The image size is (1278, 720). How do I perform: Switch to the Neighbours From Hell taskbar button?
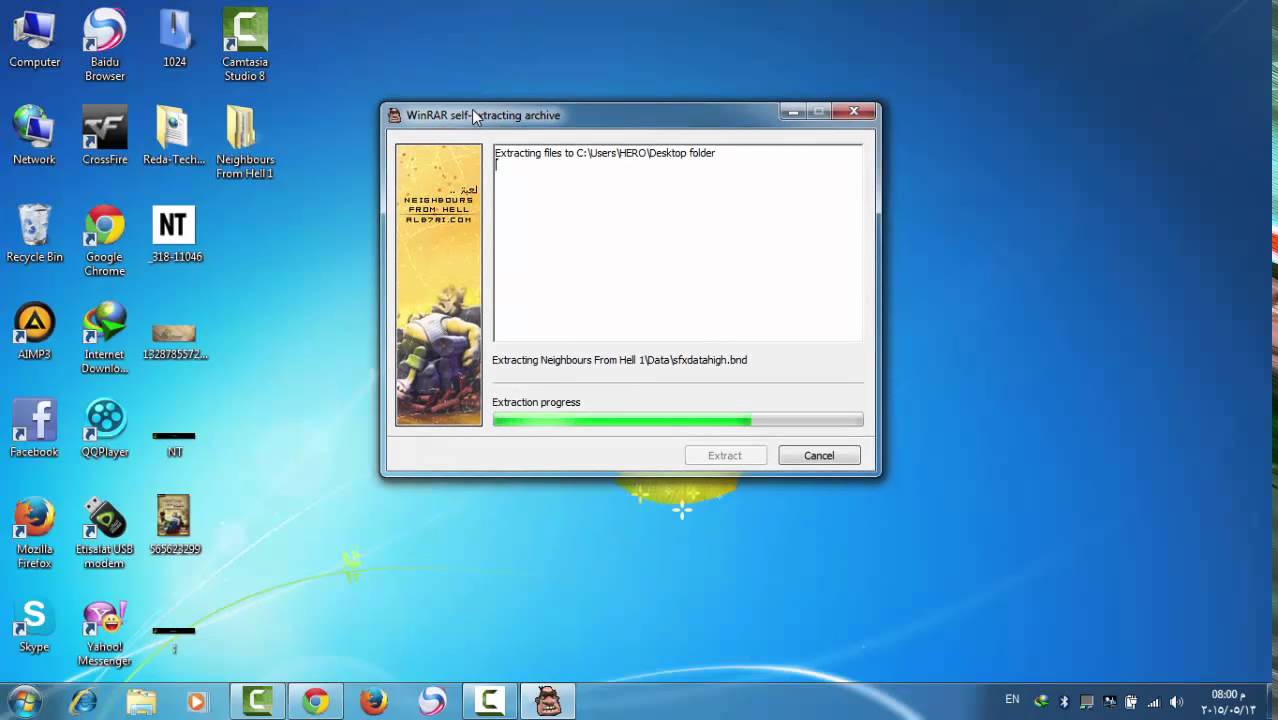coord(548,701)
